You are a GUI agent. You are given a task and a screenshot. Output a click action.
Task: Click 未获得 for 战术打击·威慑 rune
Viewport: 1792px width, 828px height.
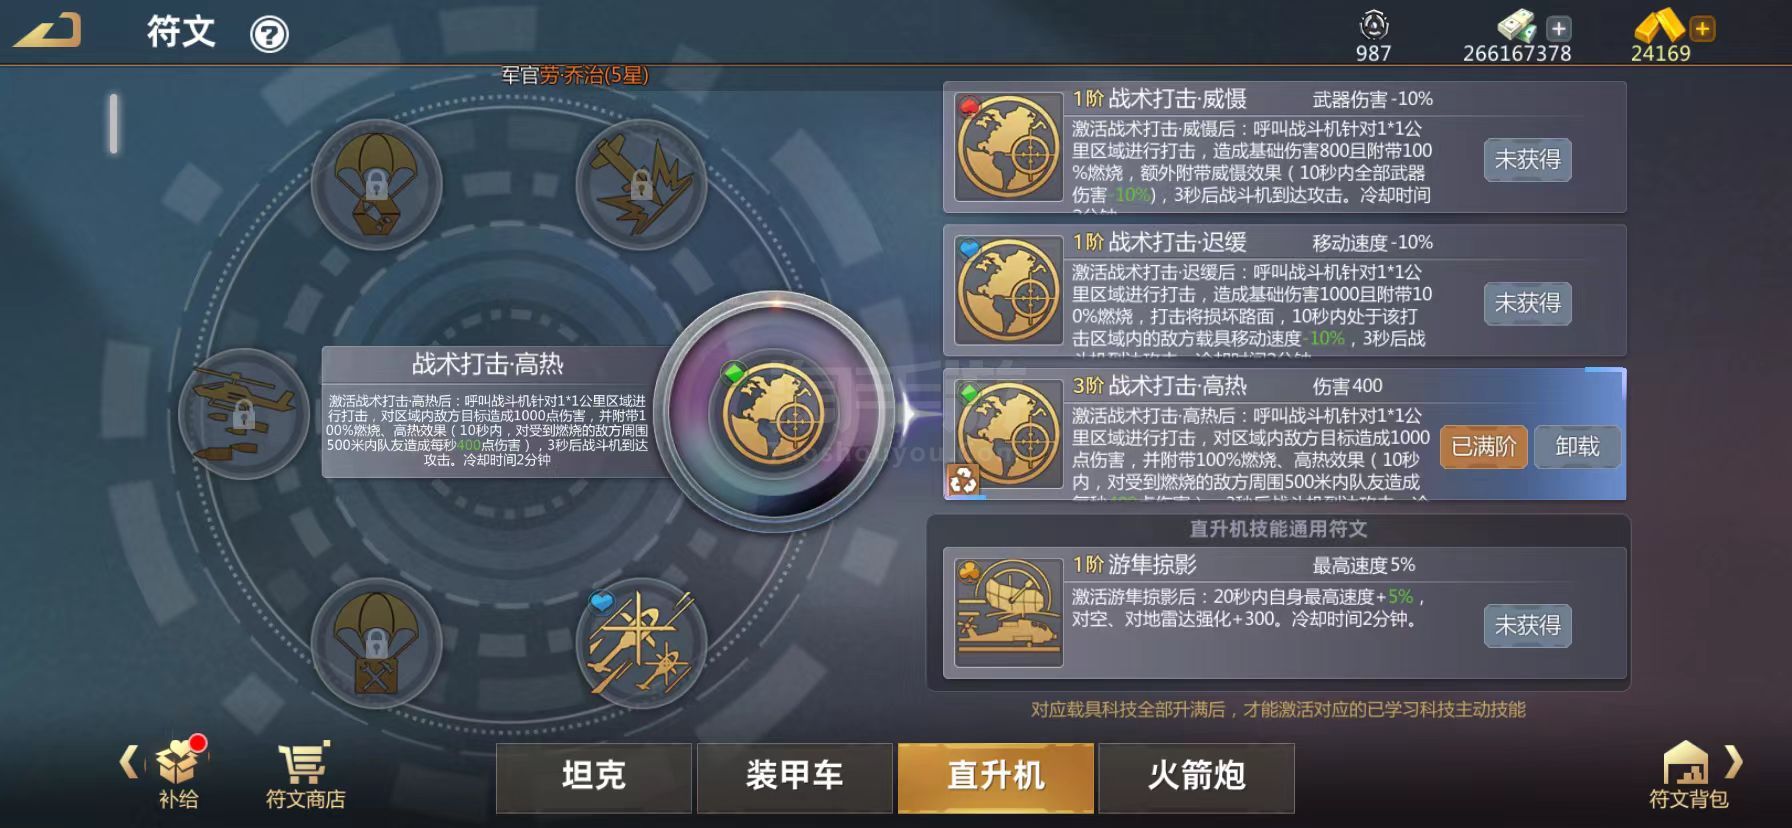point(1527,160)
